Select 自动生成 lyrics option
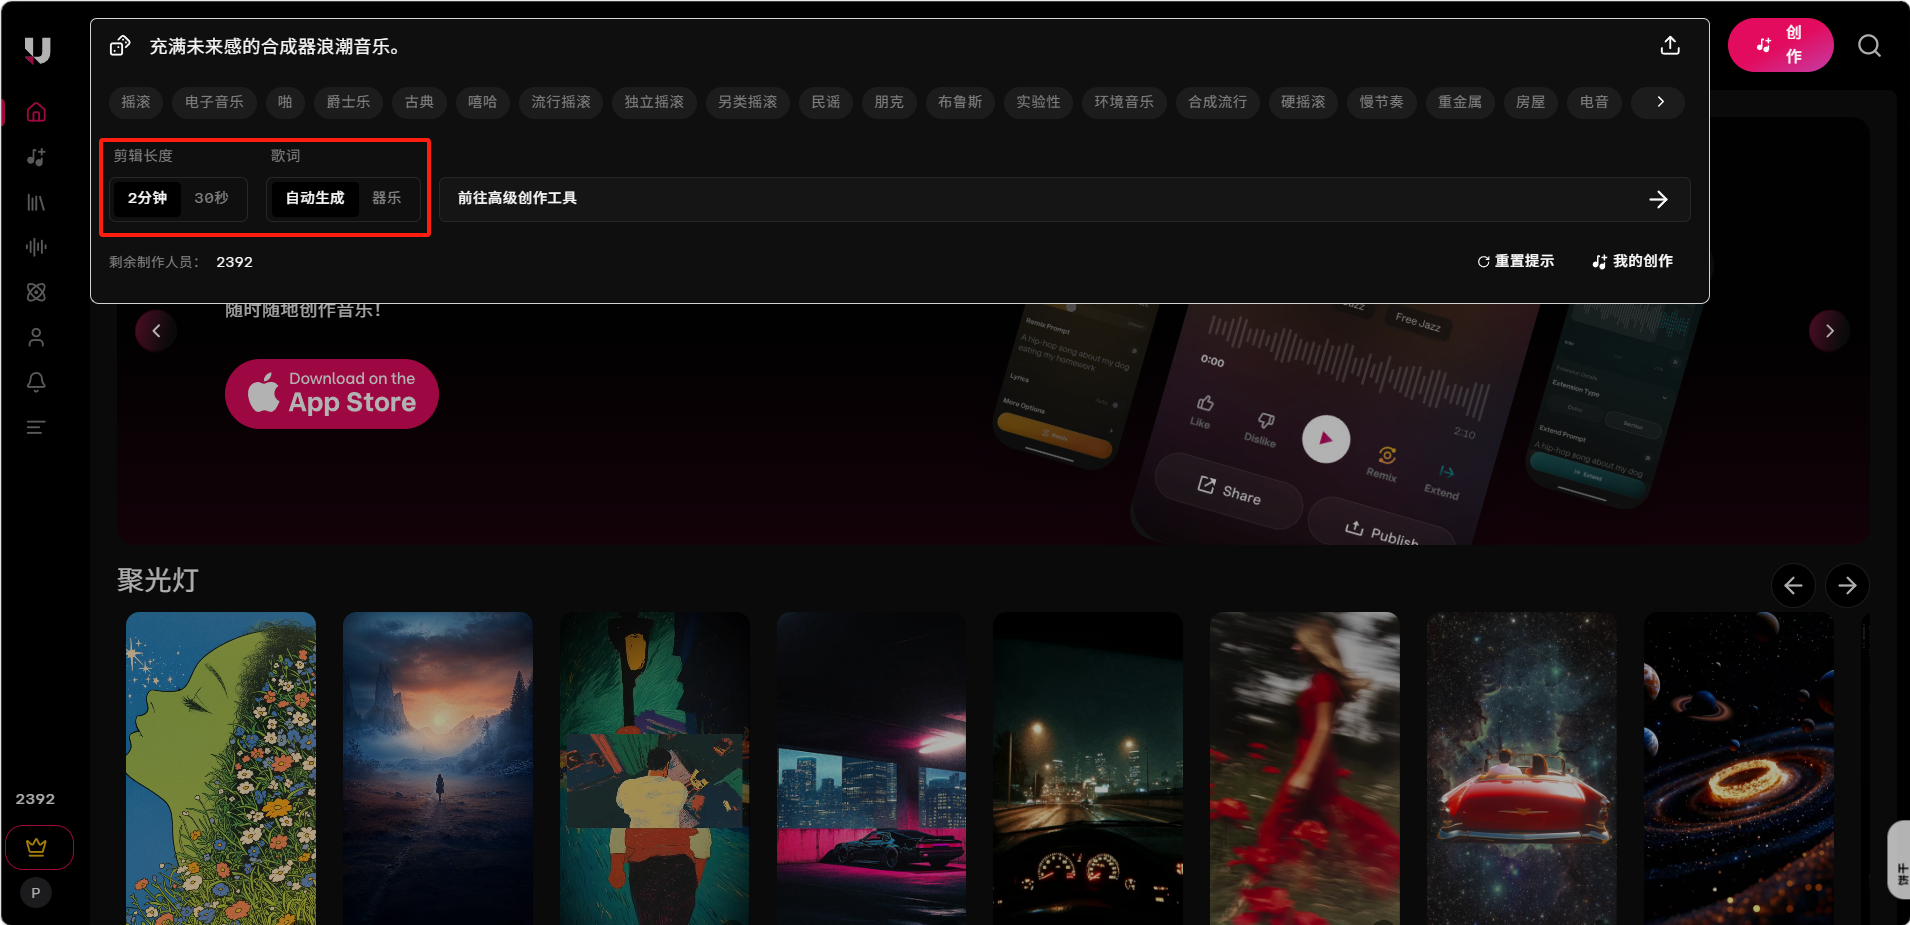Screen dimensions: 1910x925 [315, 198]
